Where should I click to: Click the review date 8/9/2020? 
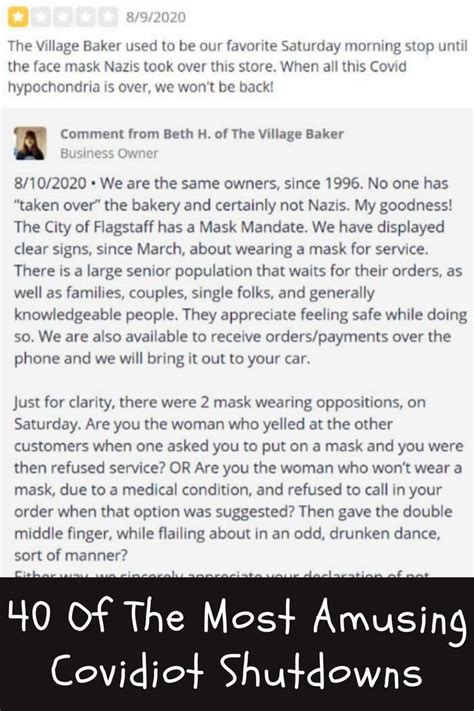[x=156, y=18]
